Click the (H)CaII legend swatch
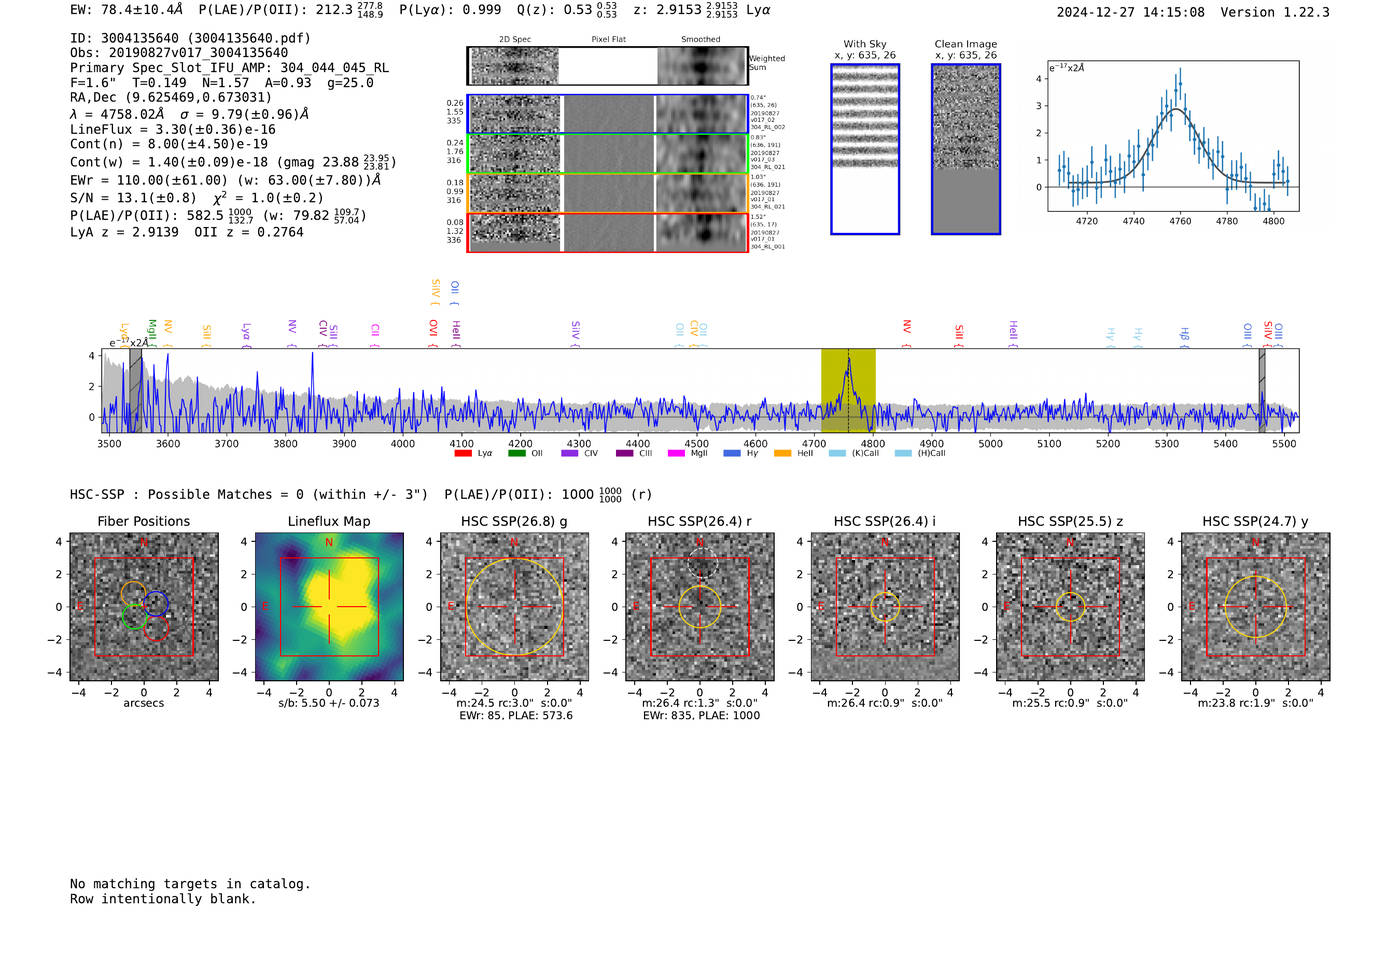The height and width of the screenshot is (953, 1400). (903, 453)
